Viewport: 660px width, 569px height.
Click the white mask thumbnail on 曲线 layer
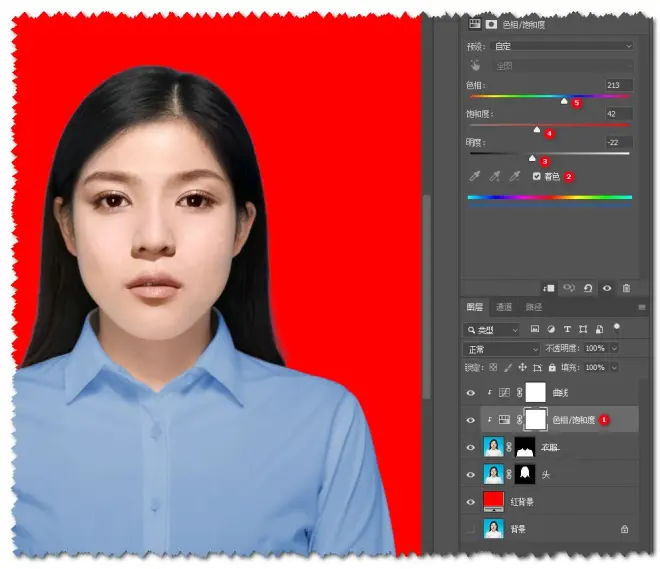coord(535,392)
